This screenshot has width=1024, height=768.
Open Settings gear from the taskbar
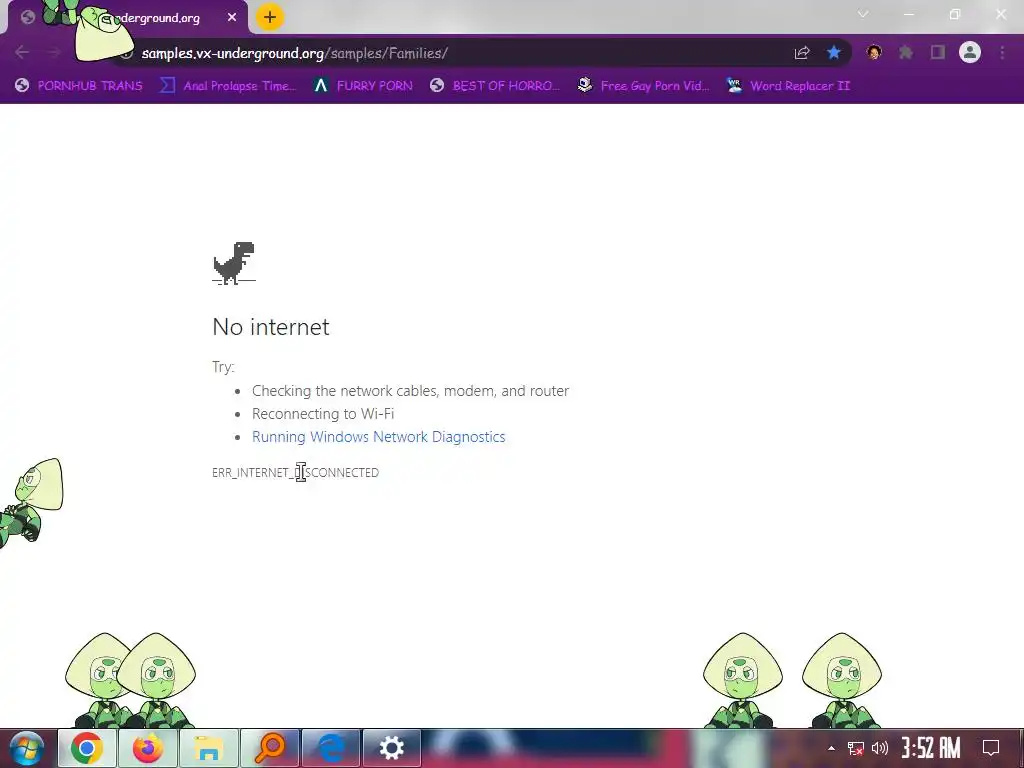pos(391,748)
